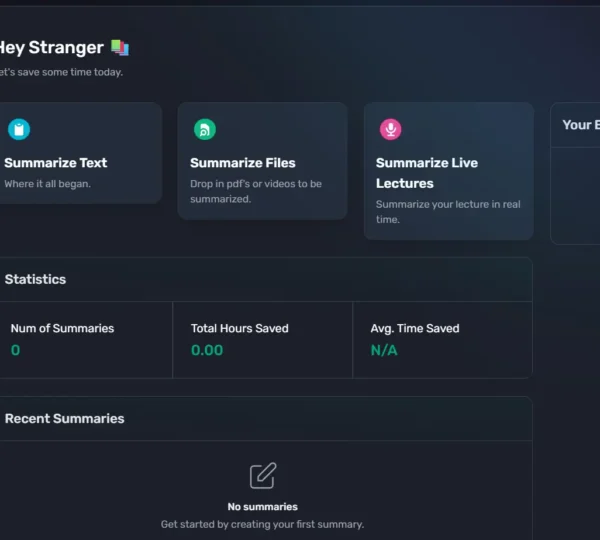Click the Recent Summaries section header

(65, 418)
